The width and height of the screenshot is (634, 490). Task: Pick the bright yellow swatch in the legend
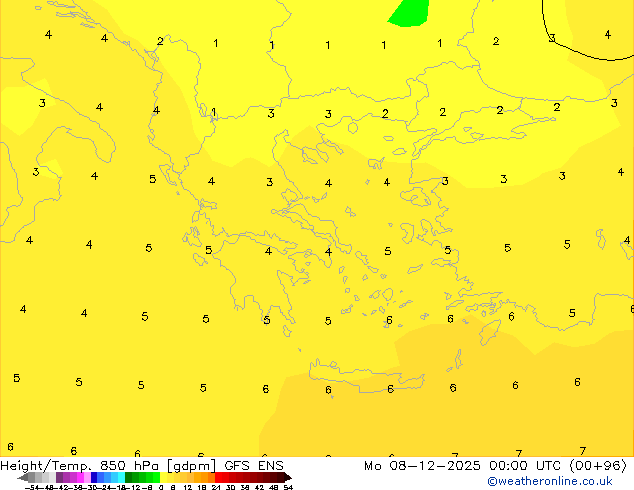click(163, 477)
